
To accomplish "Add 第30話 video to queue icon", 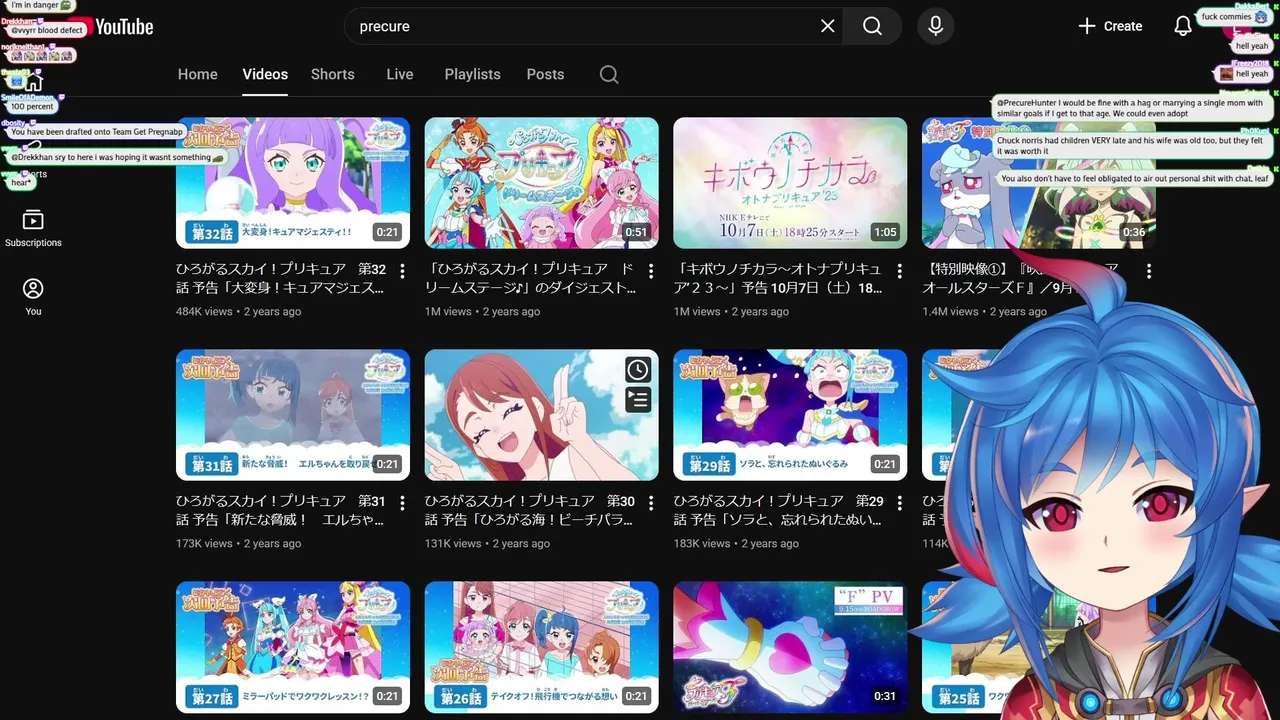I will pos(638,400).
